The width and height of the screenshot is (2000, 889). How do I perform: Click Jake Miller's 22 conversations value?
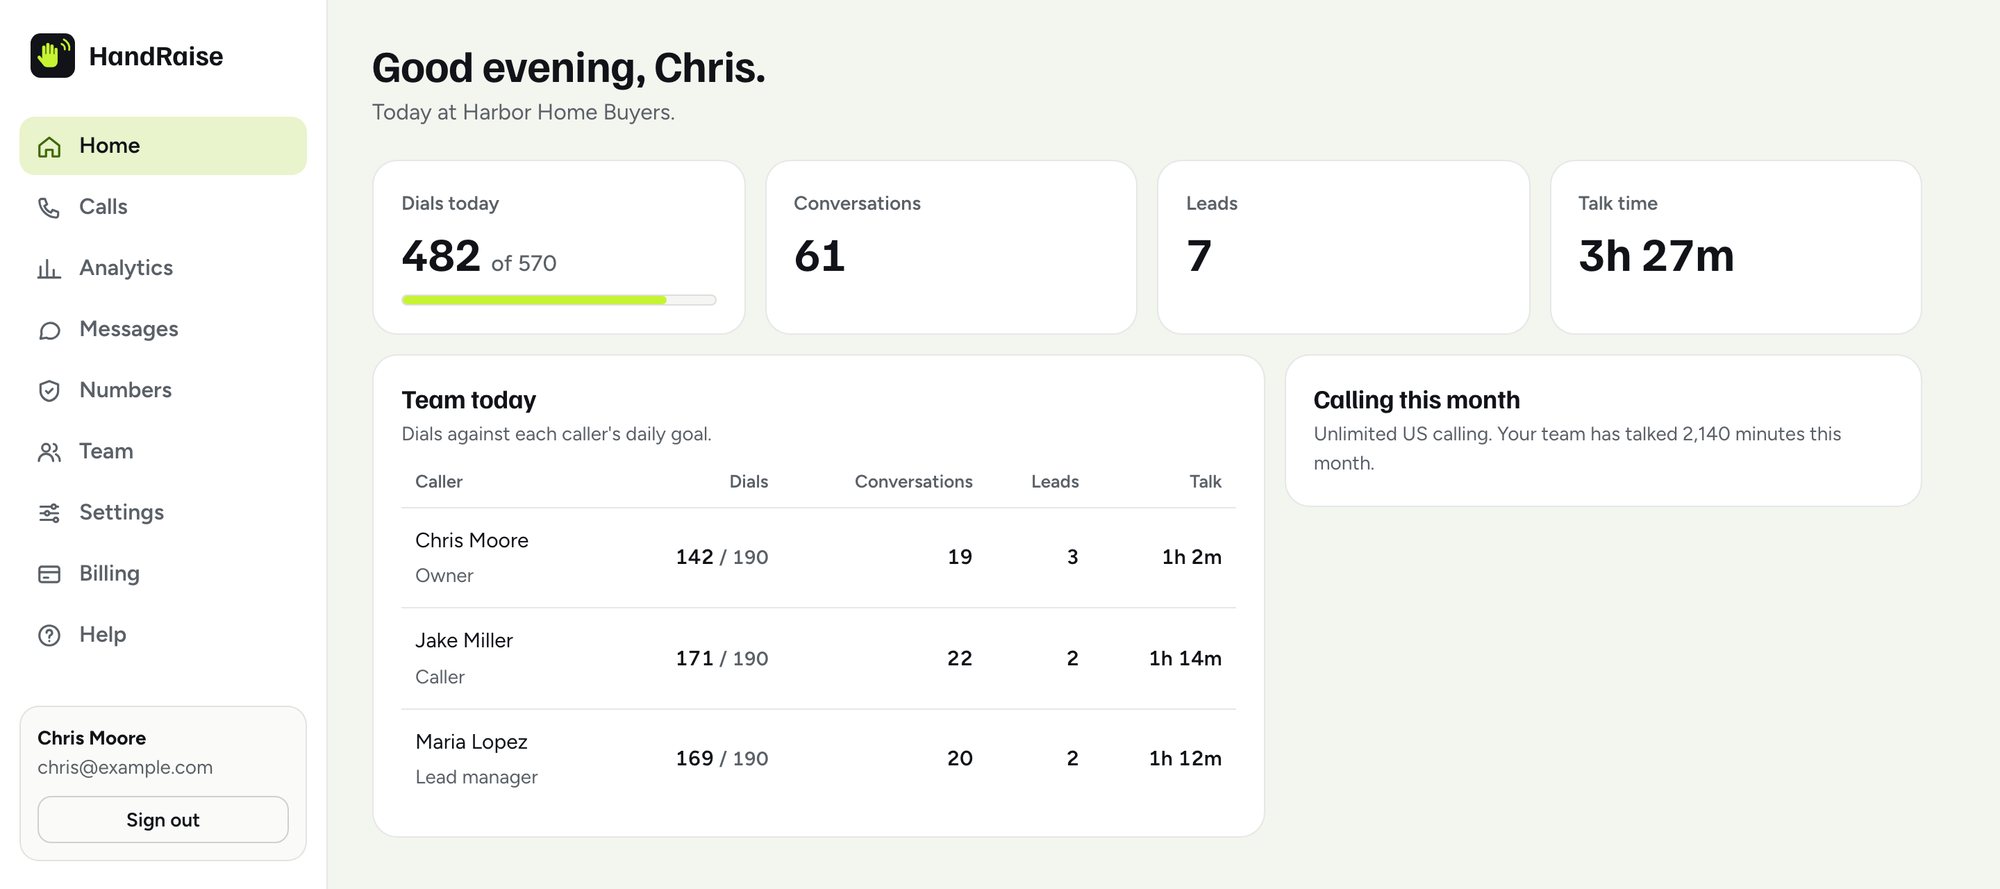click(x=960, y=658)
